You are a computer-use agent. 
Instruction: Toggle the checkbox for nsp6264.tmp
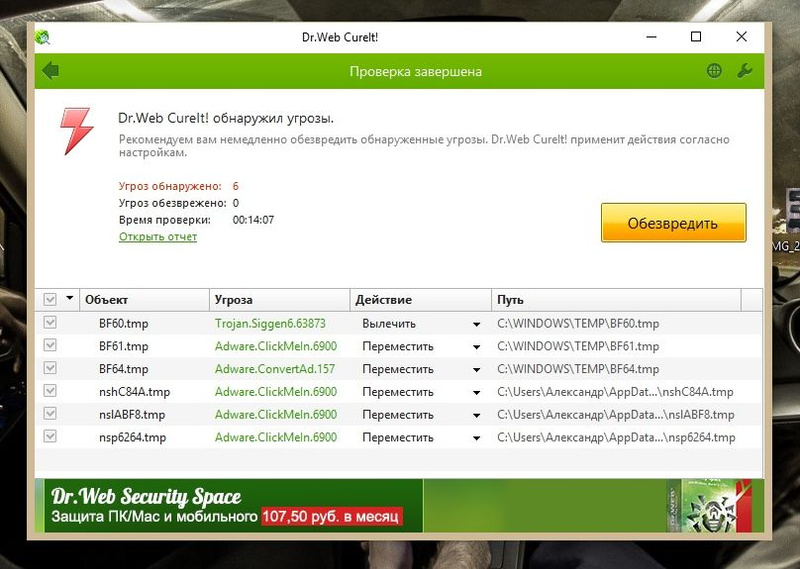click(x=50, y=437)
